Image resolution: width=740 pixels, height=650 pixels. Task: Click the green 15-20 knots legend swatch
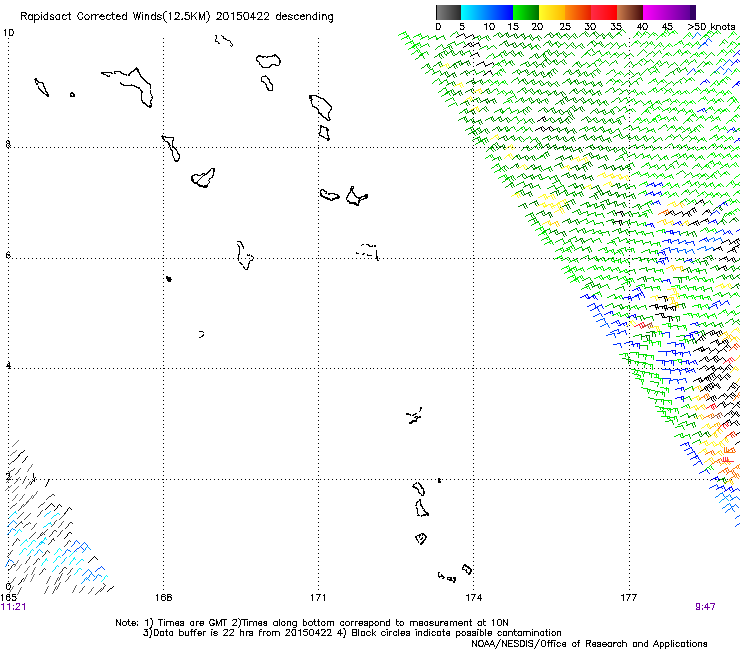pyautogui.click(x=526, y=12)
